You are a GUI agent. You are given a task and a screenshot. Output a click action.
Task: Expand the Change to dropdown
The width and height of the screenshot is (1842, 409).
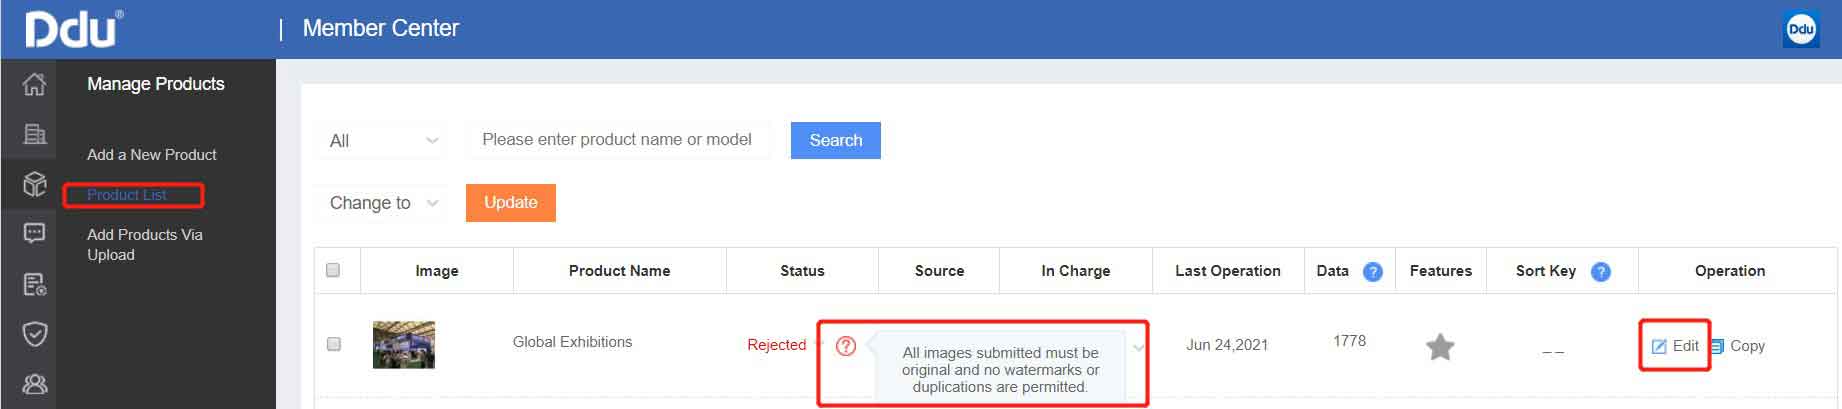(x=383, y=203)
